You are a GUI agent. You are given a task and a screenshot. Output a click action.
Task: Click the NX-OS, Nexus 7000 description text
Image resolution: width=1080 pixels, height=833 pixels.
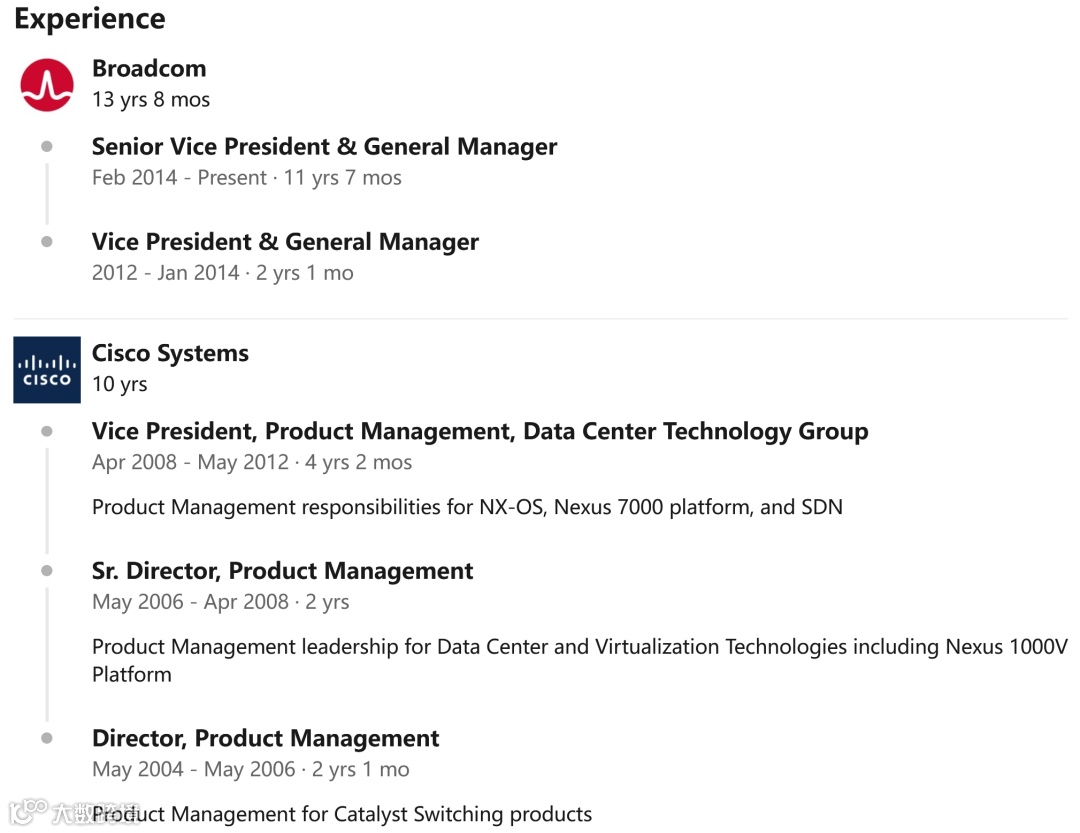[x=467, y=507]
